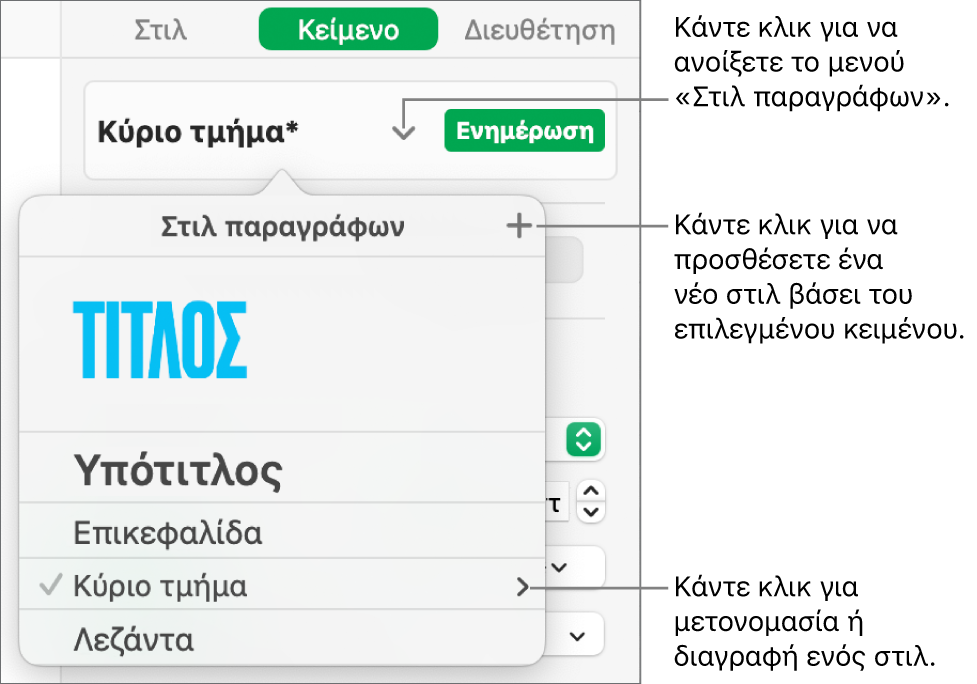Click the Κύριο τμήμα* style name
Viewport: 977px width, 684px height.
tap(198, 132)
